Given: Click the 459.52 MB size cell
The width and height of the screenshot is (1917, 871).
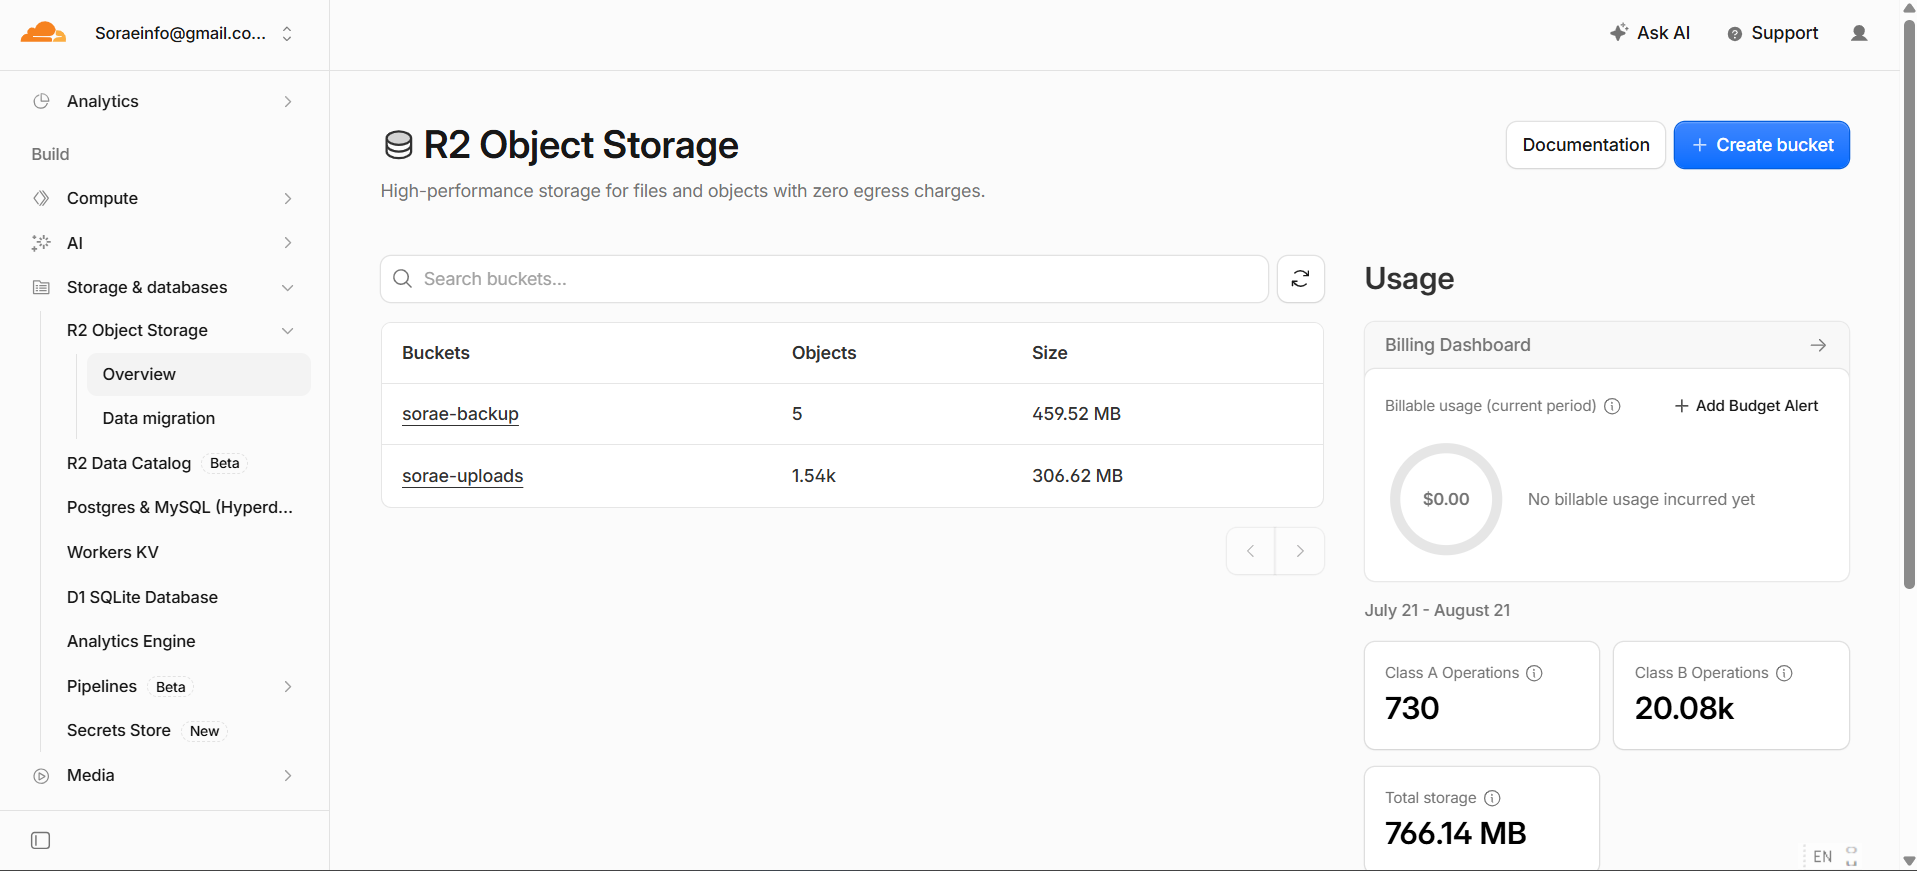Looking at the screenshot, I should [1076, 414].
